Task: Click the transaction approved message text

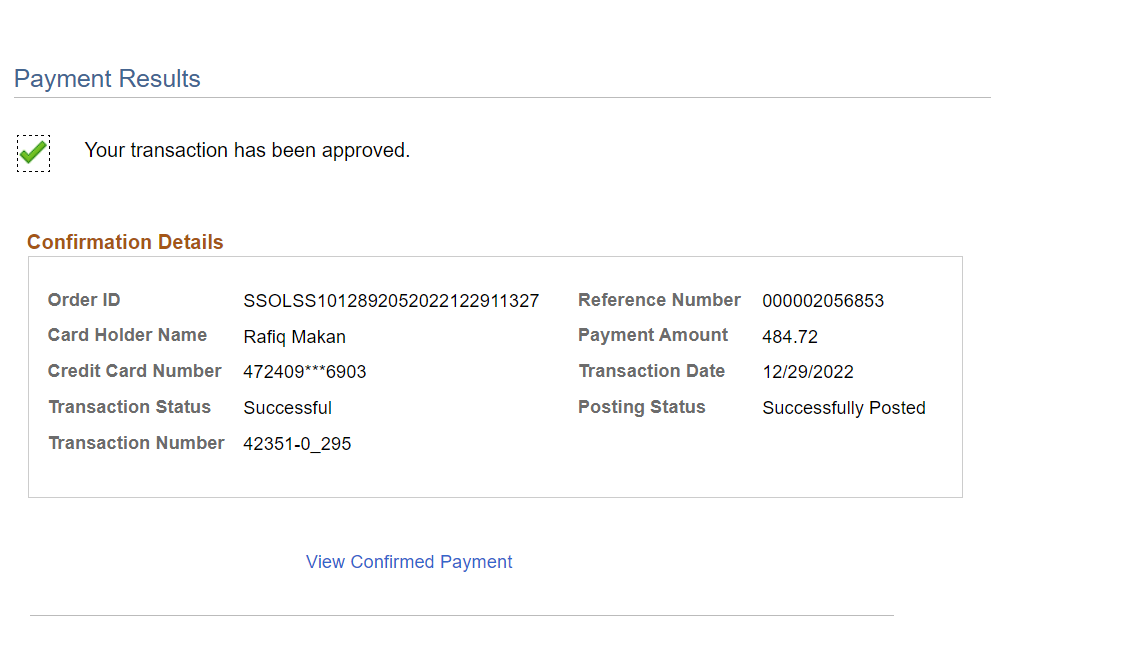Action: (247, 150)
